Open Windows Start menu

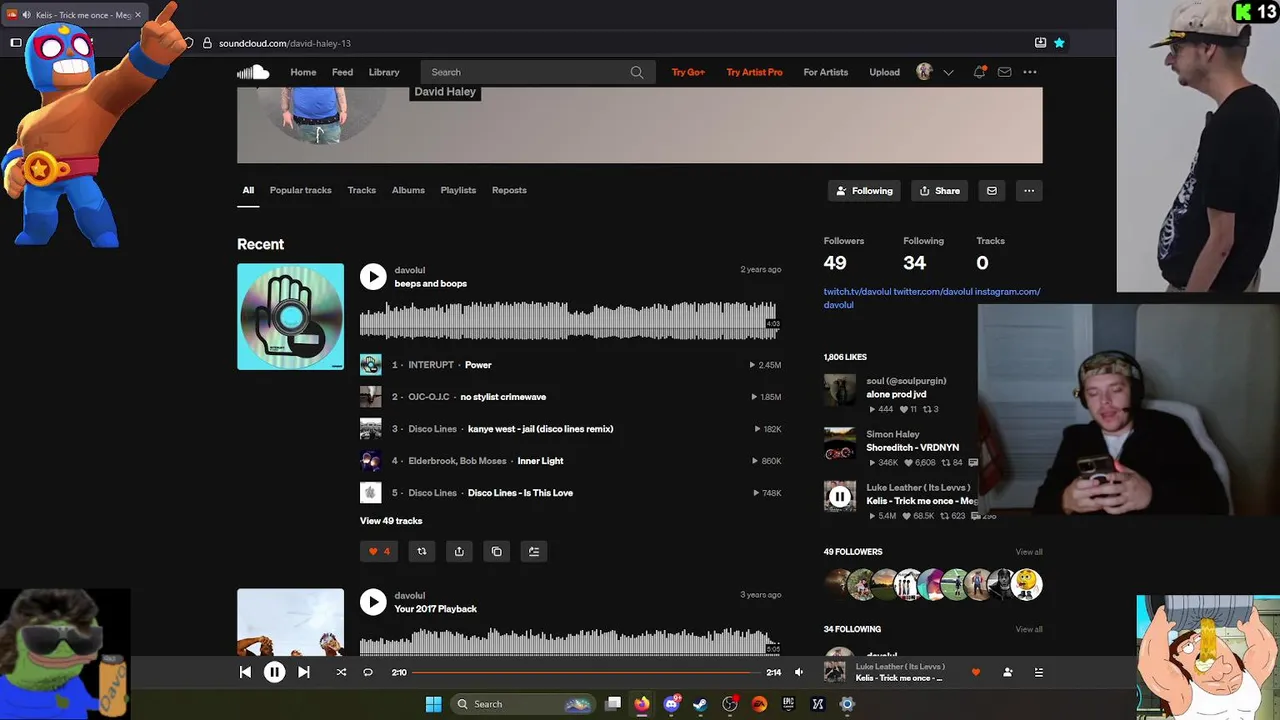tap(433, 704)
